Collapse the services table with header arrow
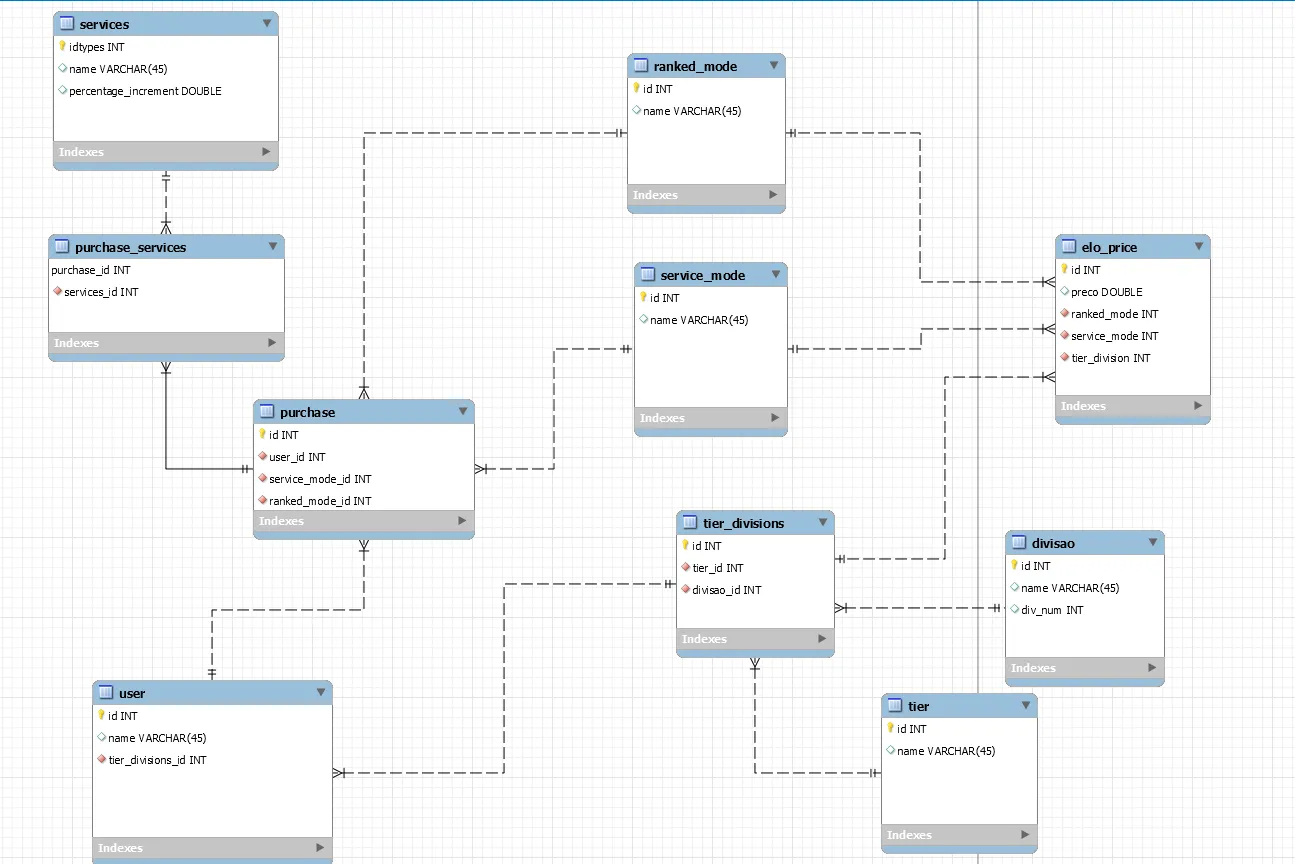The image size is (1295, 864). 266,23
